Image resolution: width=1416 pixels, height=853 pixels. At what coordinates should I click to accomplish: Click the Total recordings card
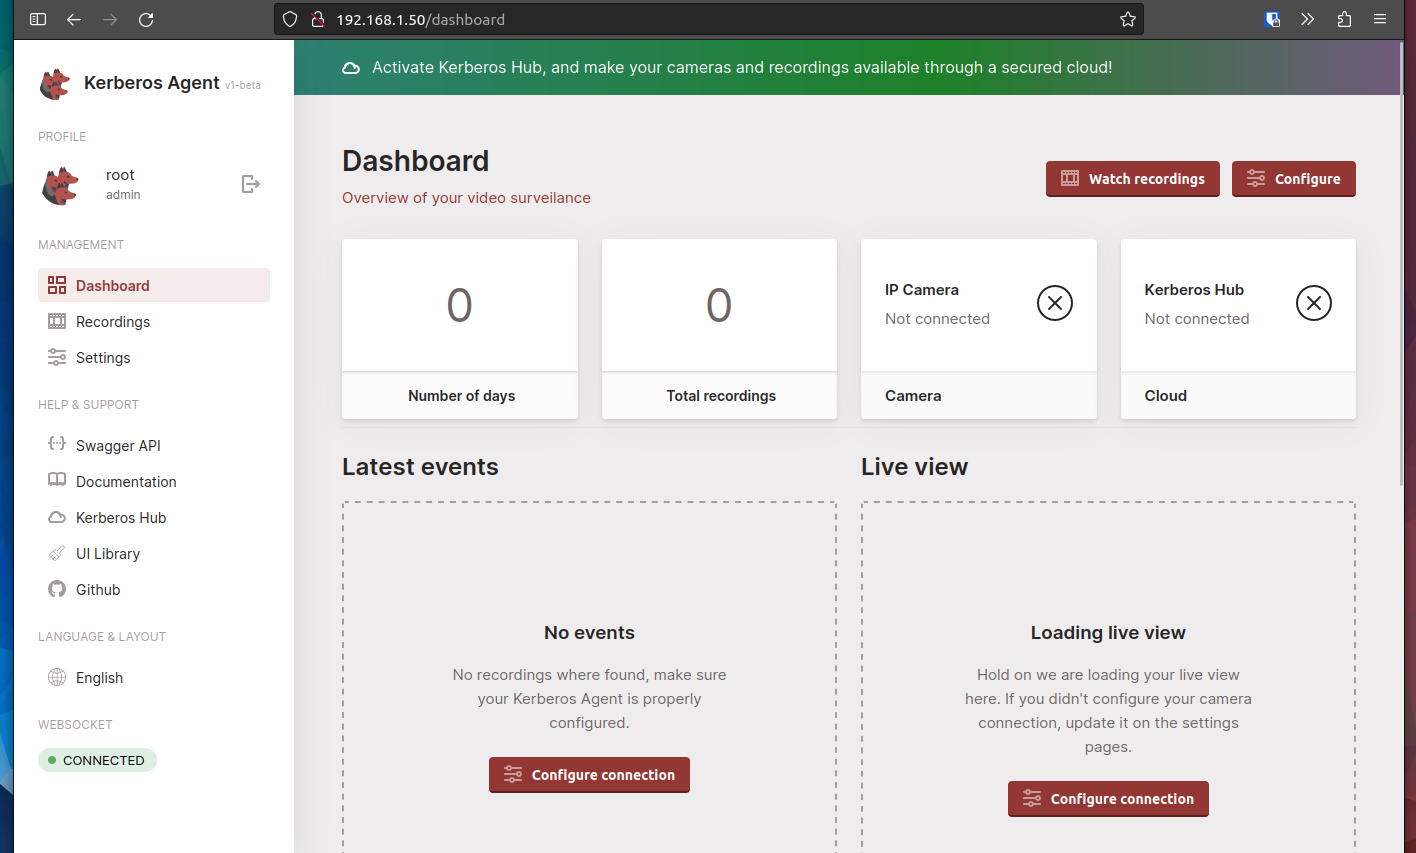(719, 329)
